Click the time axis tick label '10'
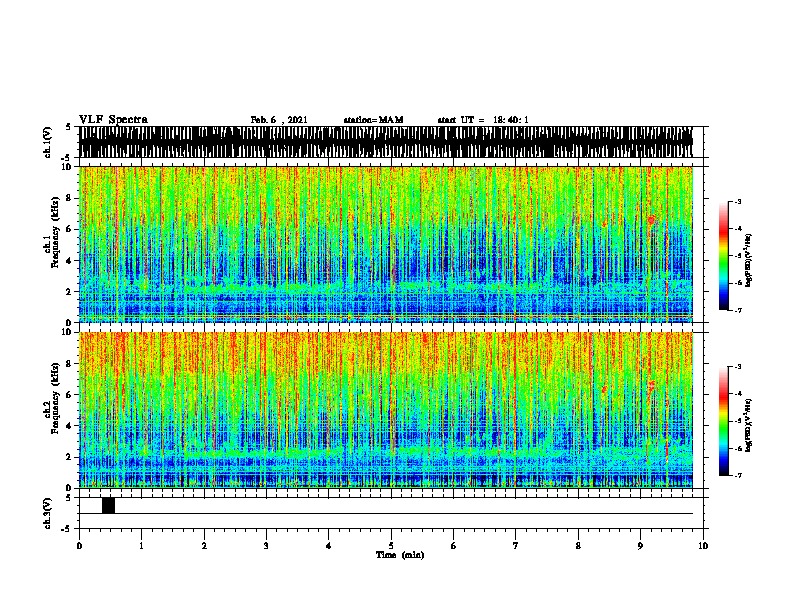The image size is (792, 612). [x=703, y=546]
